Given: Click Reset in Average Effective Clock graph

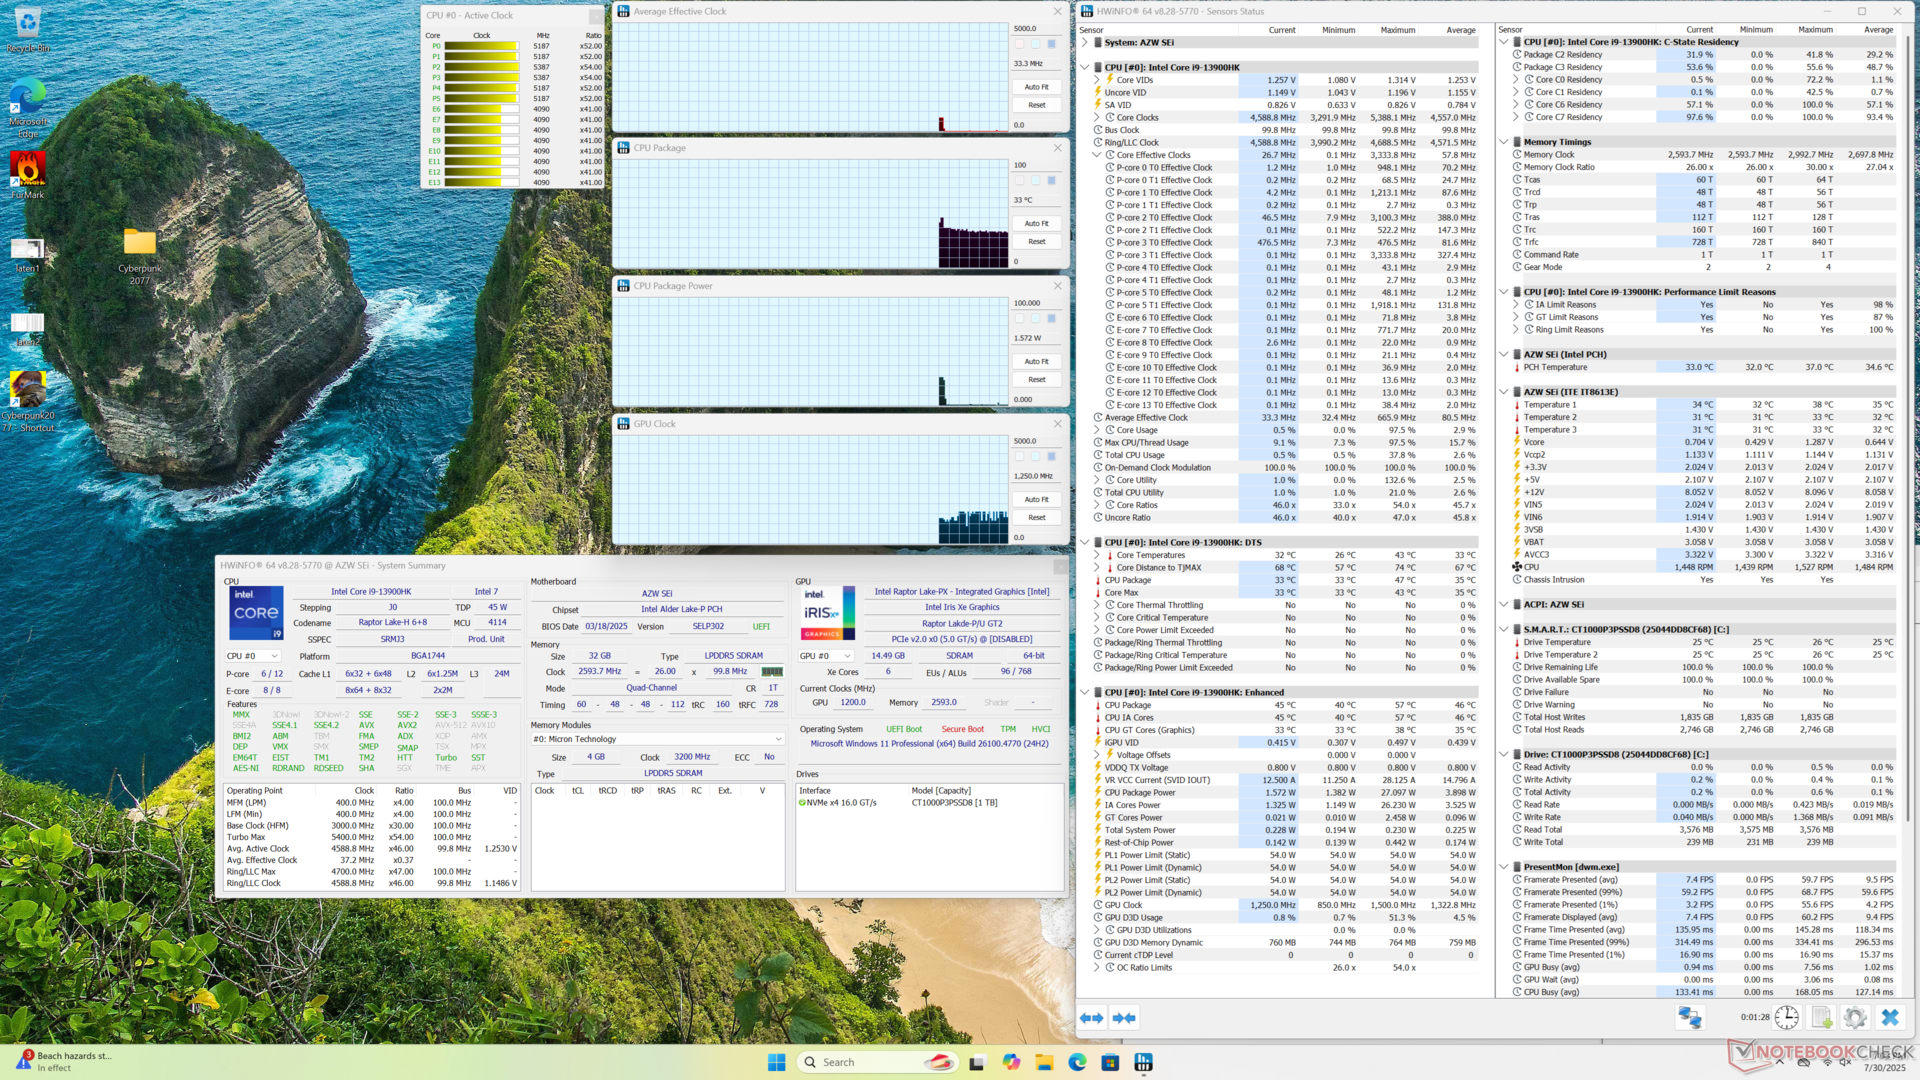Looking at the screenshot, I should click(x=1037, y=105).
